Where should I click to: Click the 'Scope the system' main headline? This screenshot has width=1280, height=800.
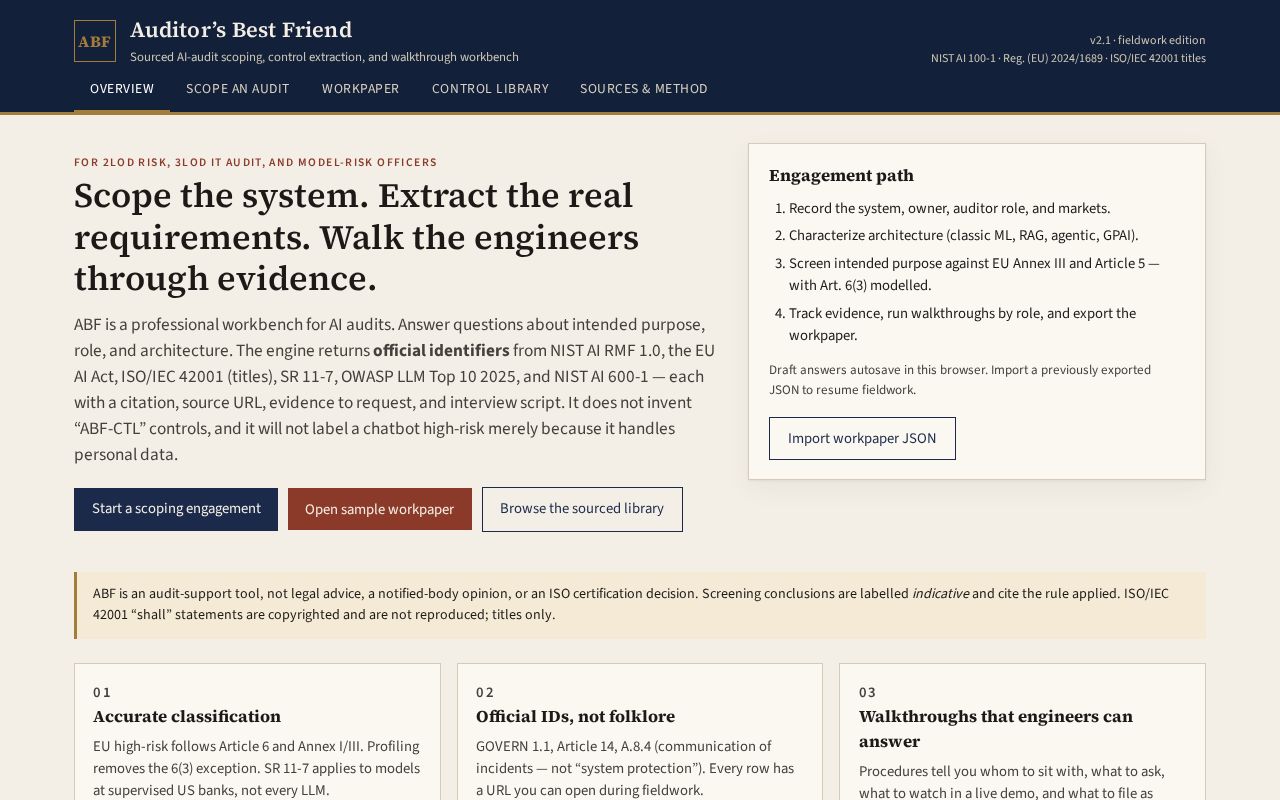pos(356,237)
